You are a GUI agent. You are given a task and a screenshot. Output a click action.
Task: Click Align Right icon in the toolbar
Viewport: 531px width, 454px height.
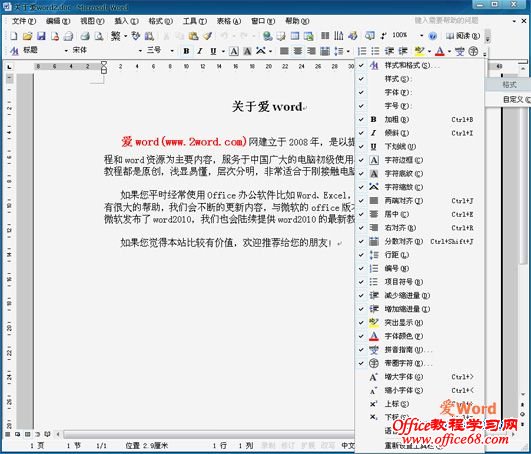(311, 51)
